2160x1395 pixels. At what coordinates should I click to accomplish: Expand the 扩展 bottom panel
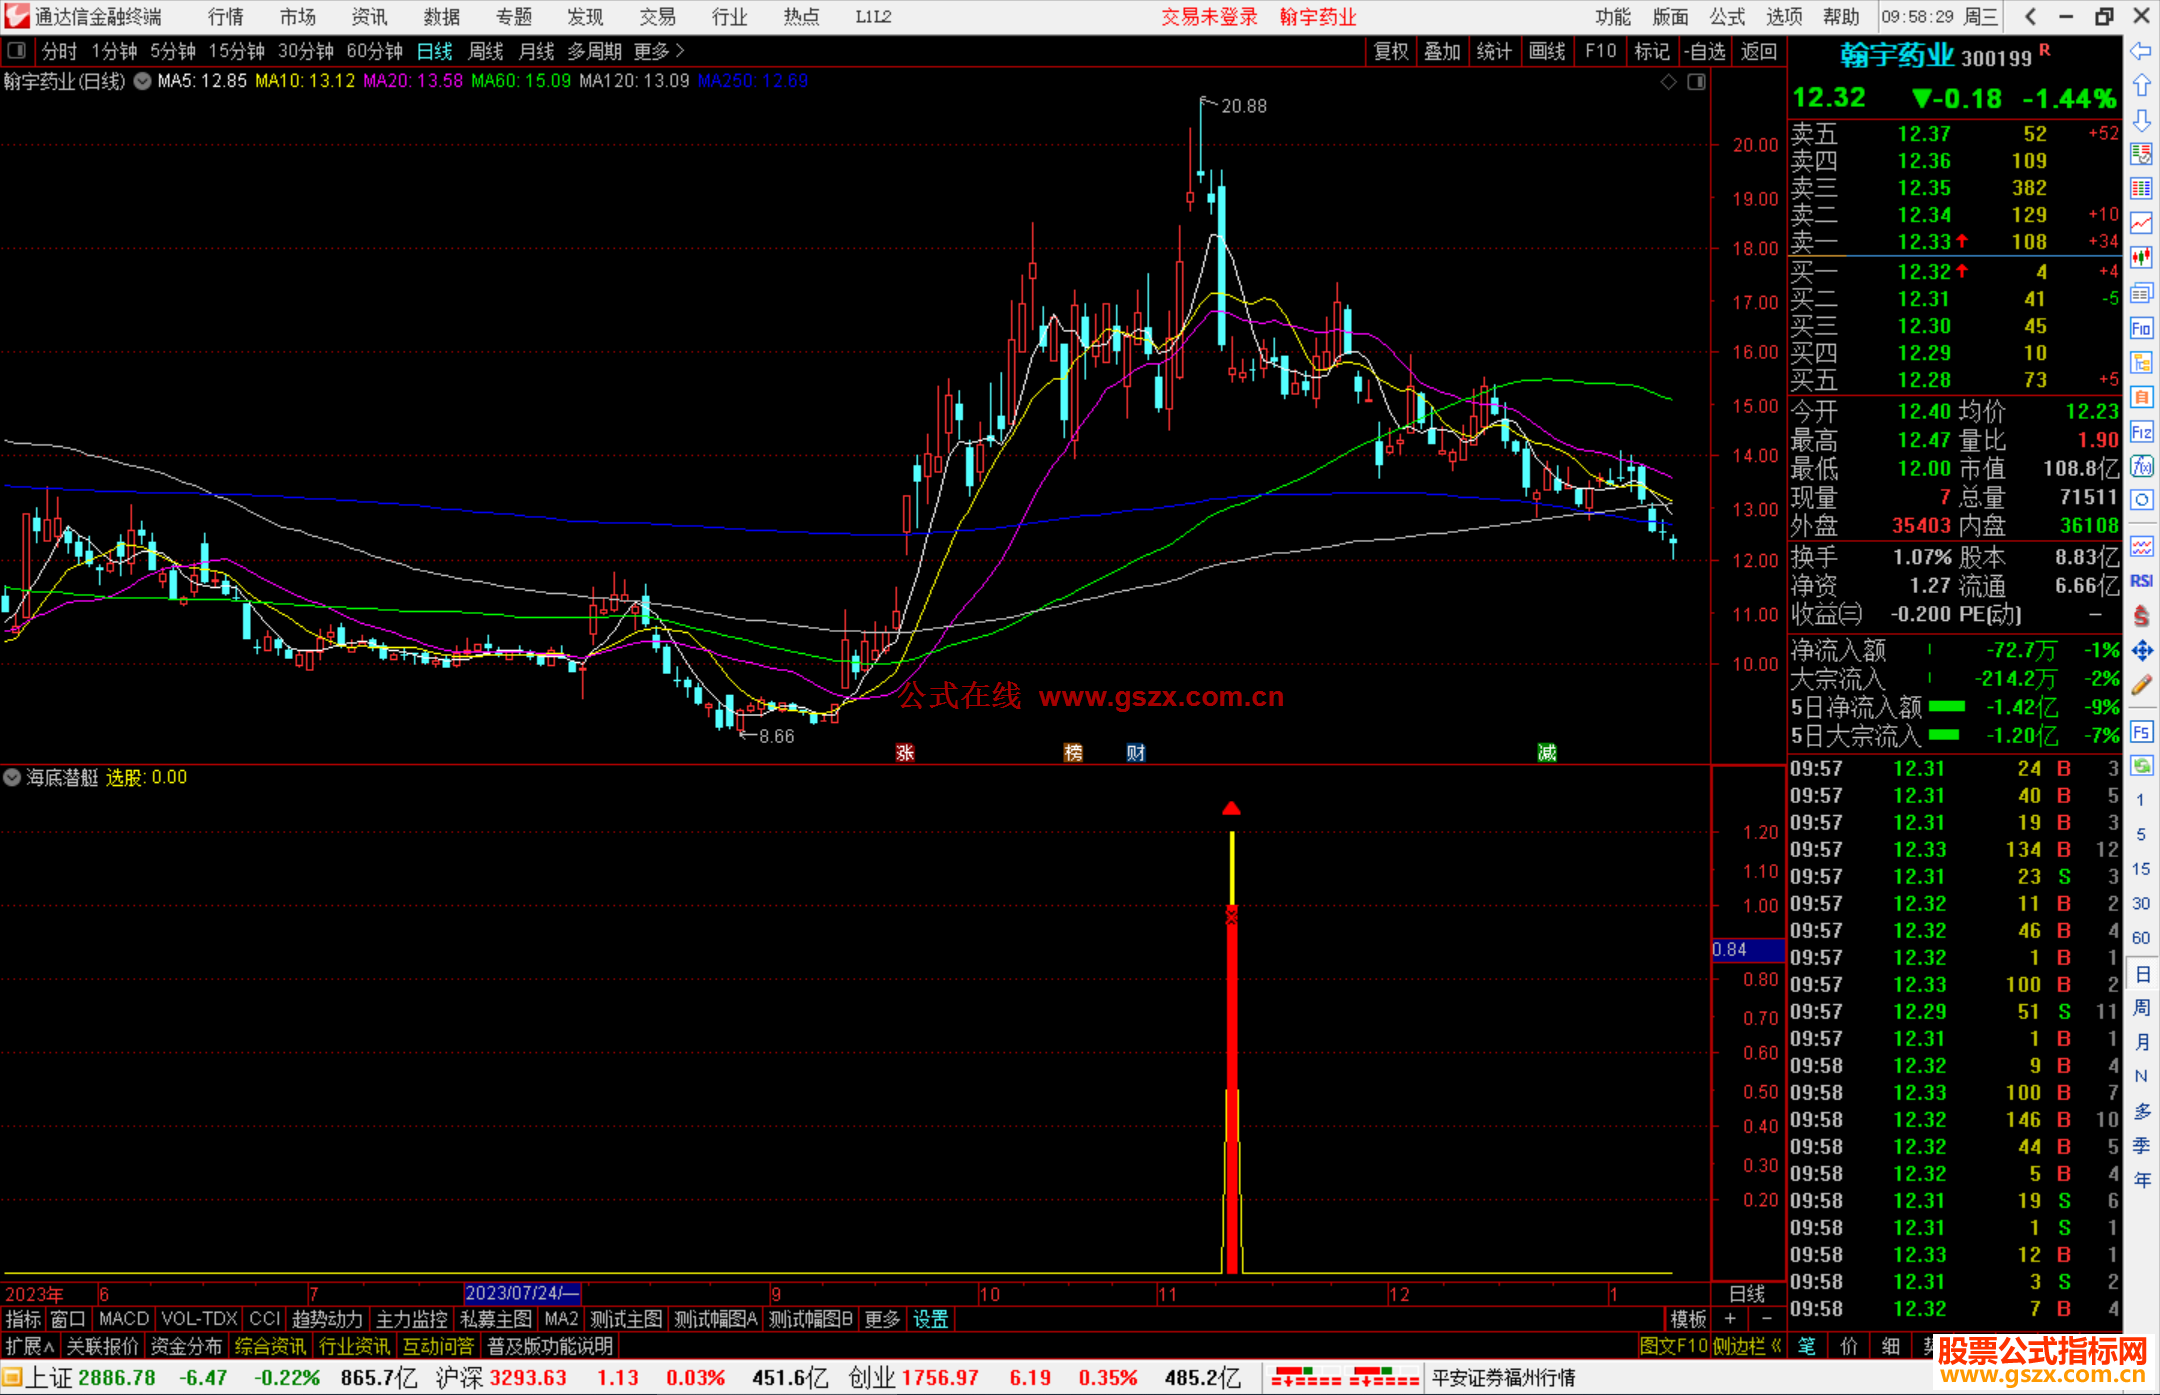click(x=30, y=1346)
